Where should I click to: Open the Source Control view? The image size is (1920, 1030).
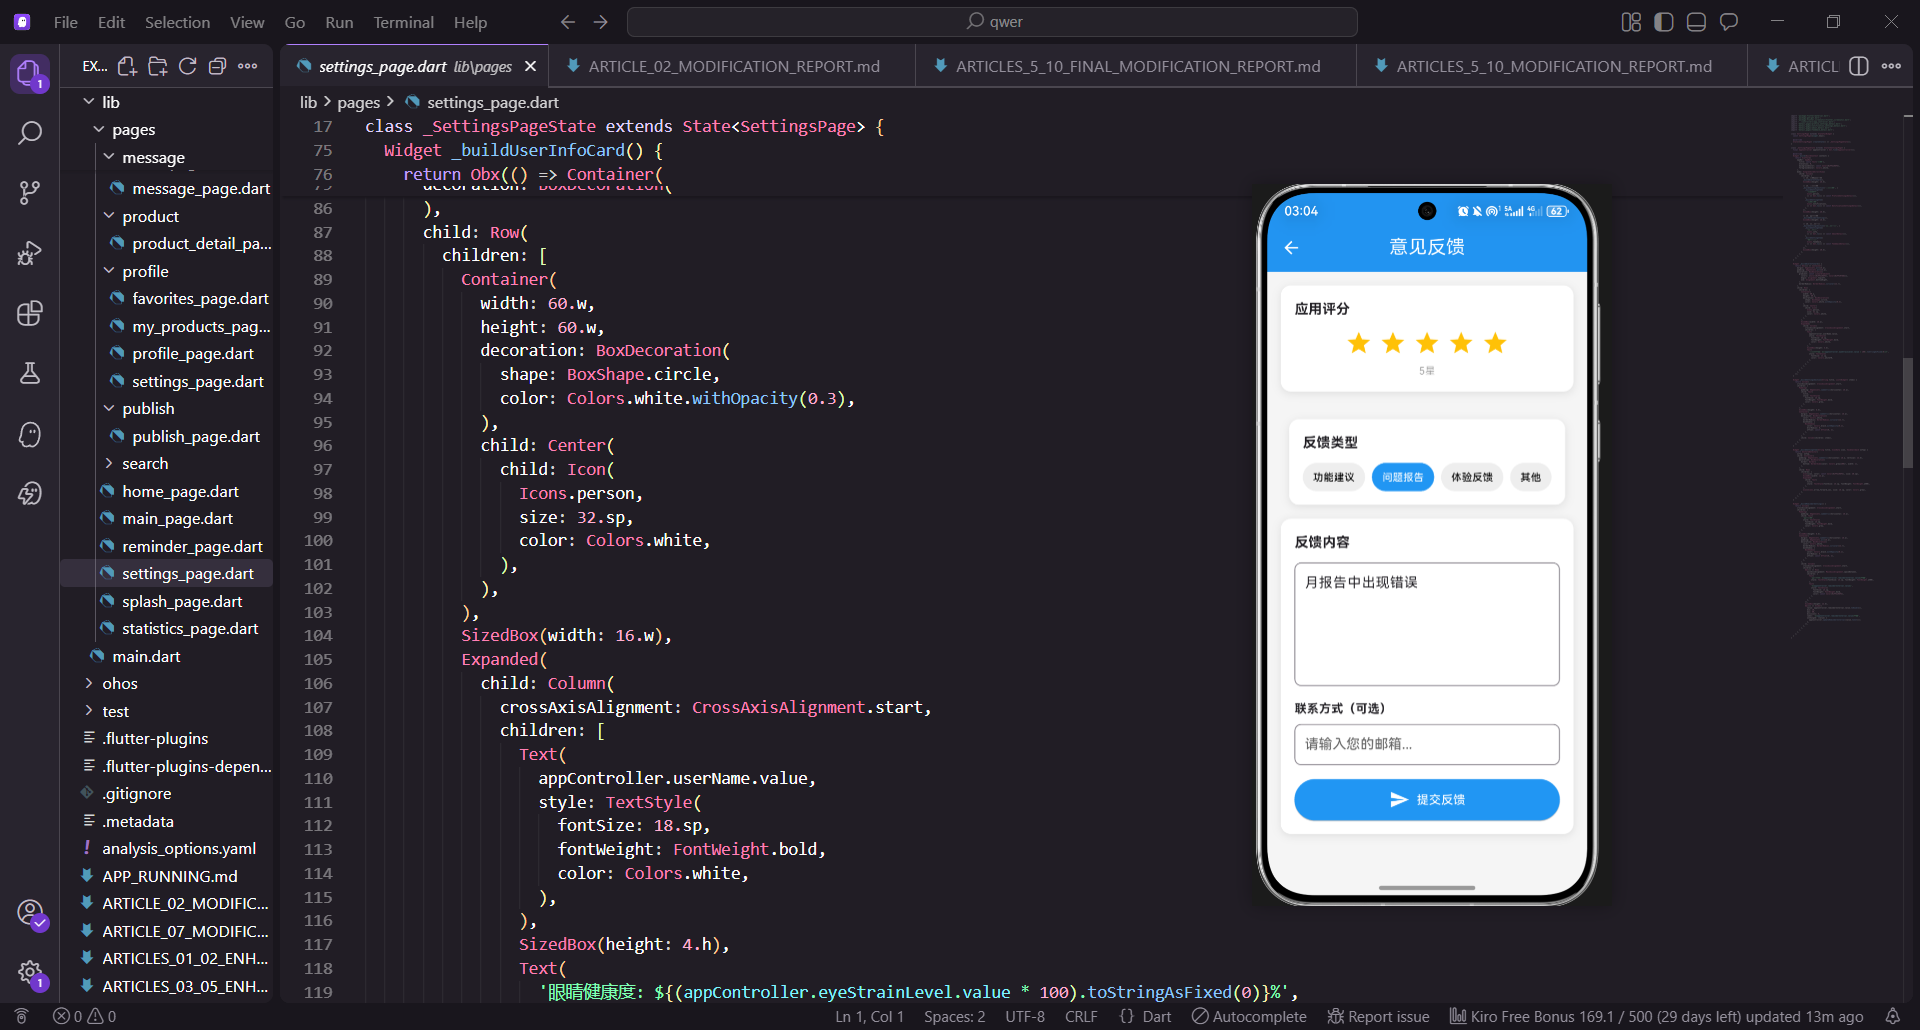click(30, 193)
